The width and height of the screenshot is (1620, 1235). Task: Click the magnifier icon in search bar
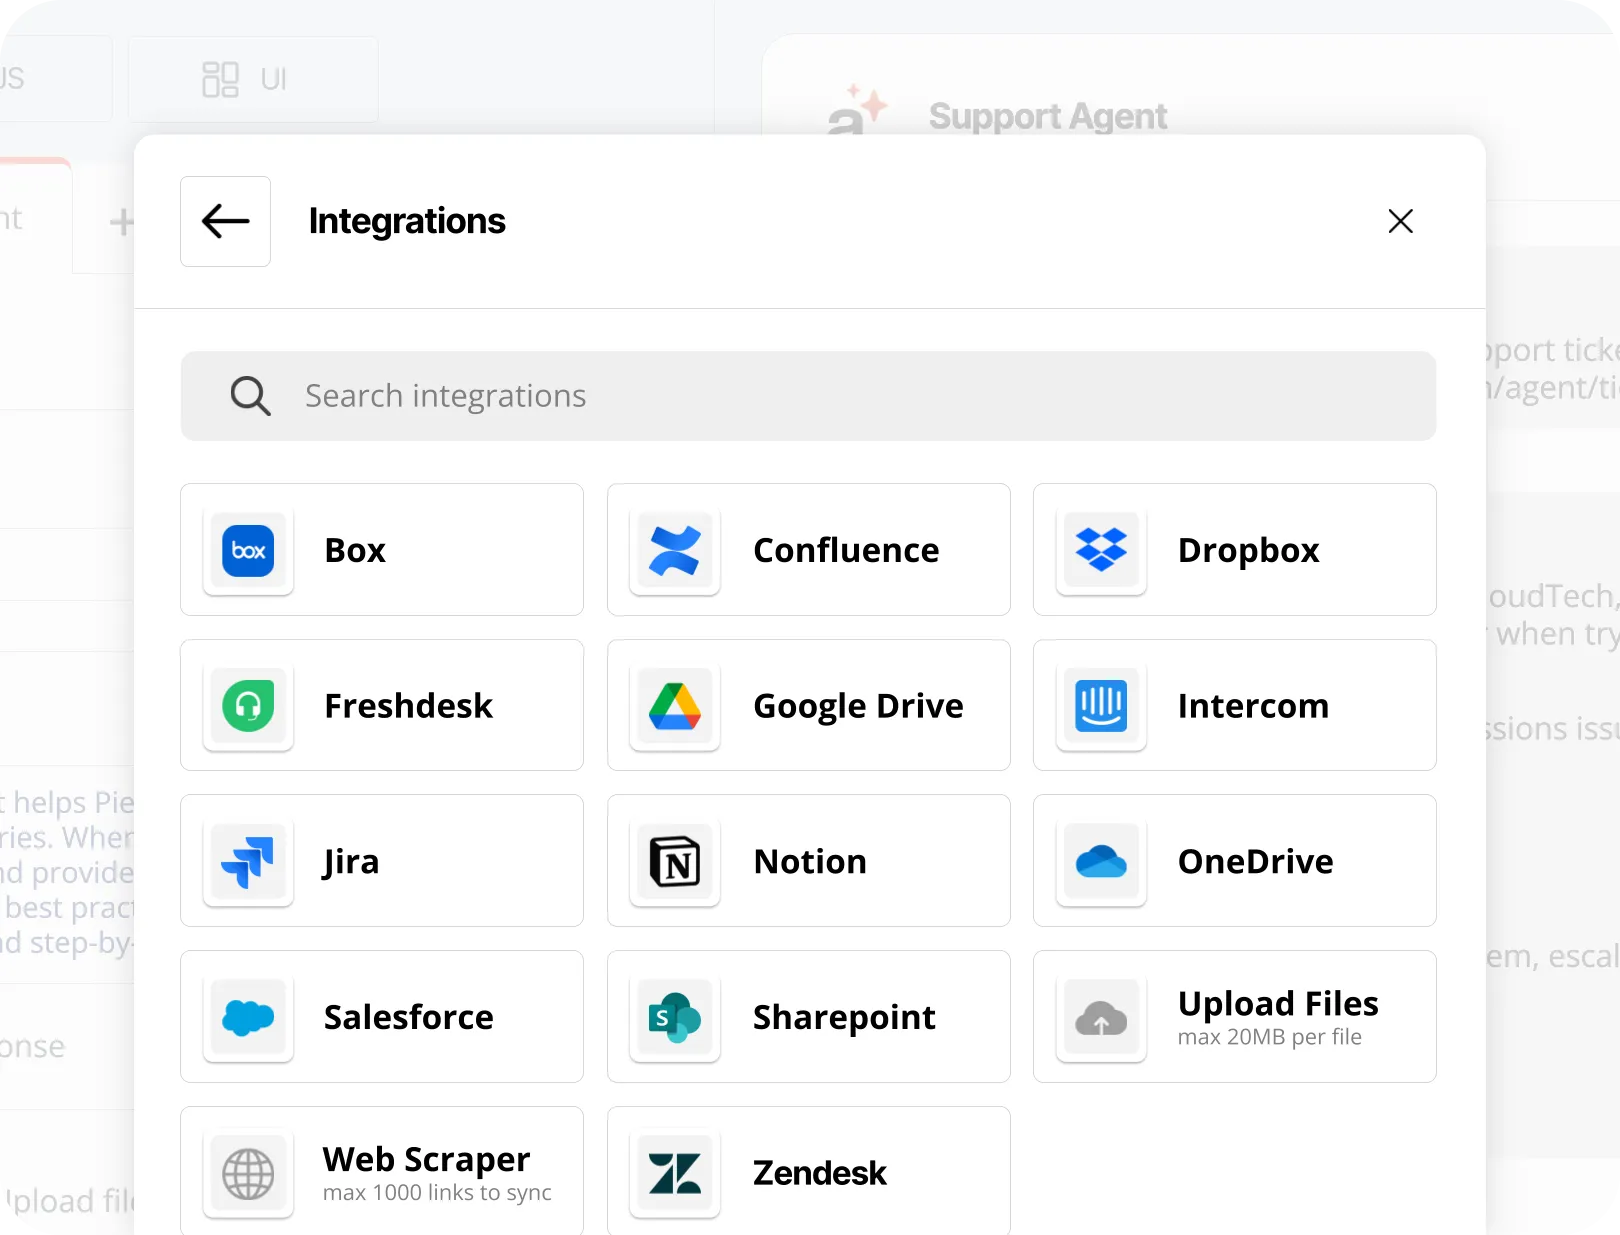pyautogui.click(x=250, y=396)
